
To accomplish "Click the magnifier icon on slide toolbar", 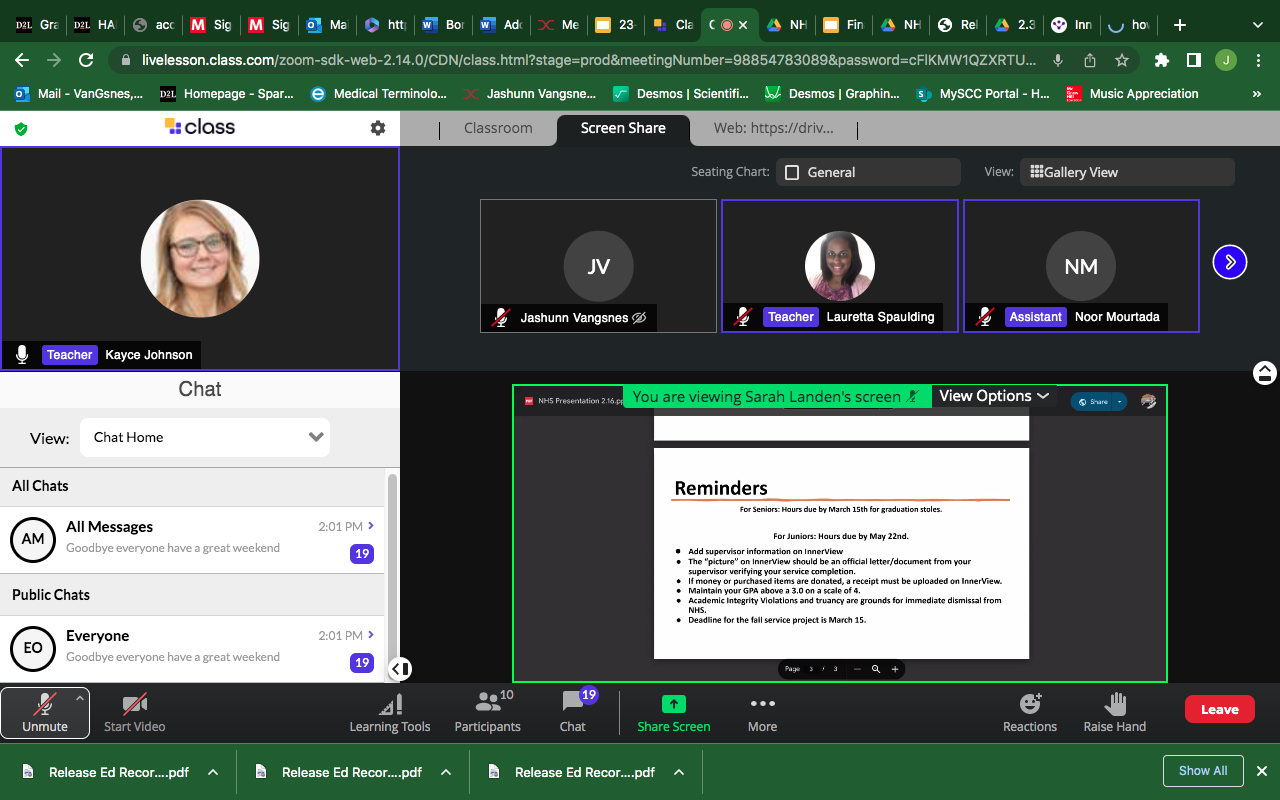I will 875,669.
